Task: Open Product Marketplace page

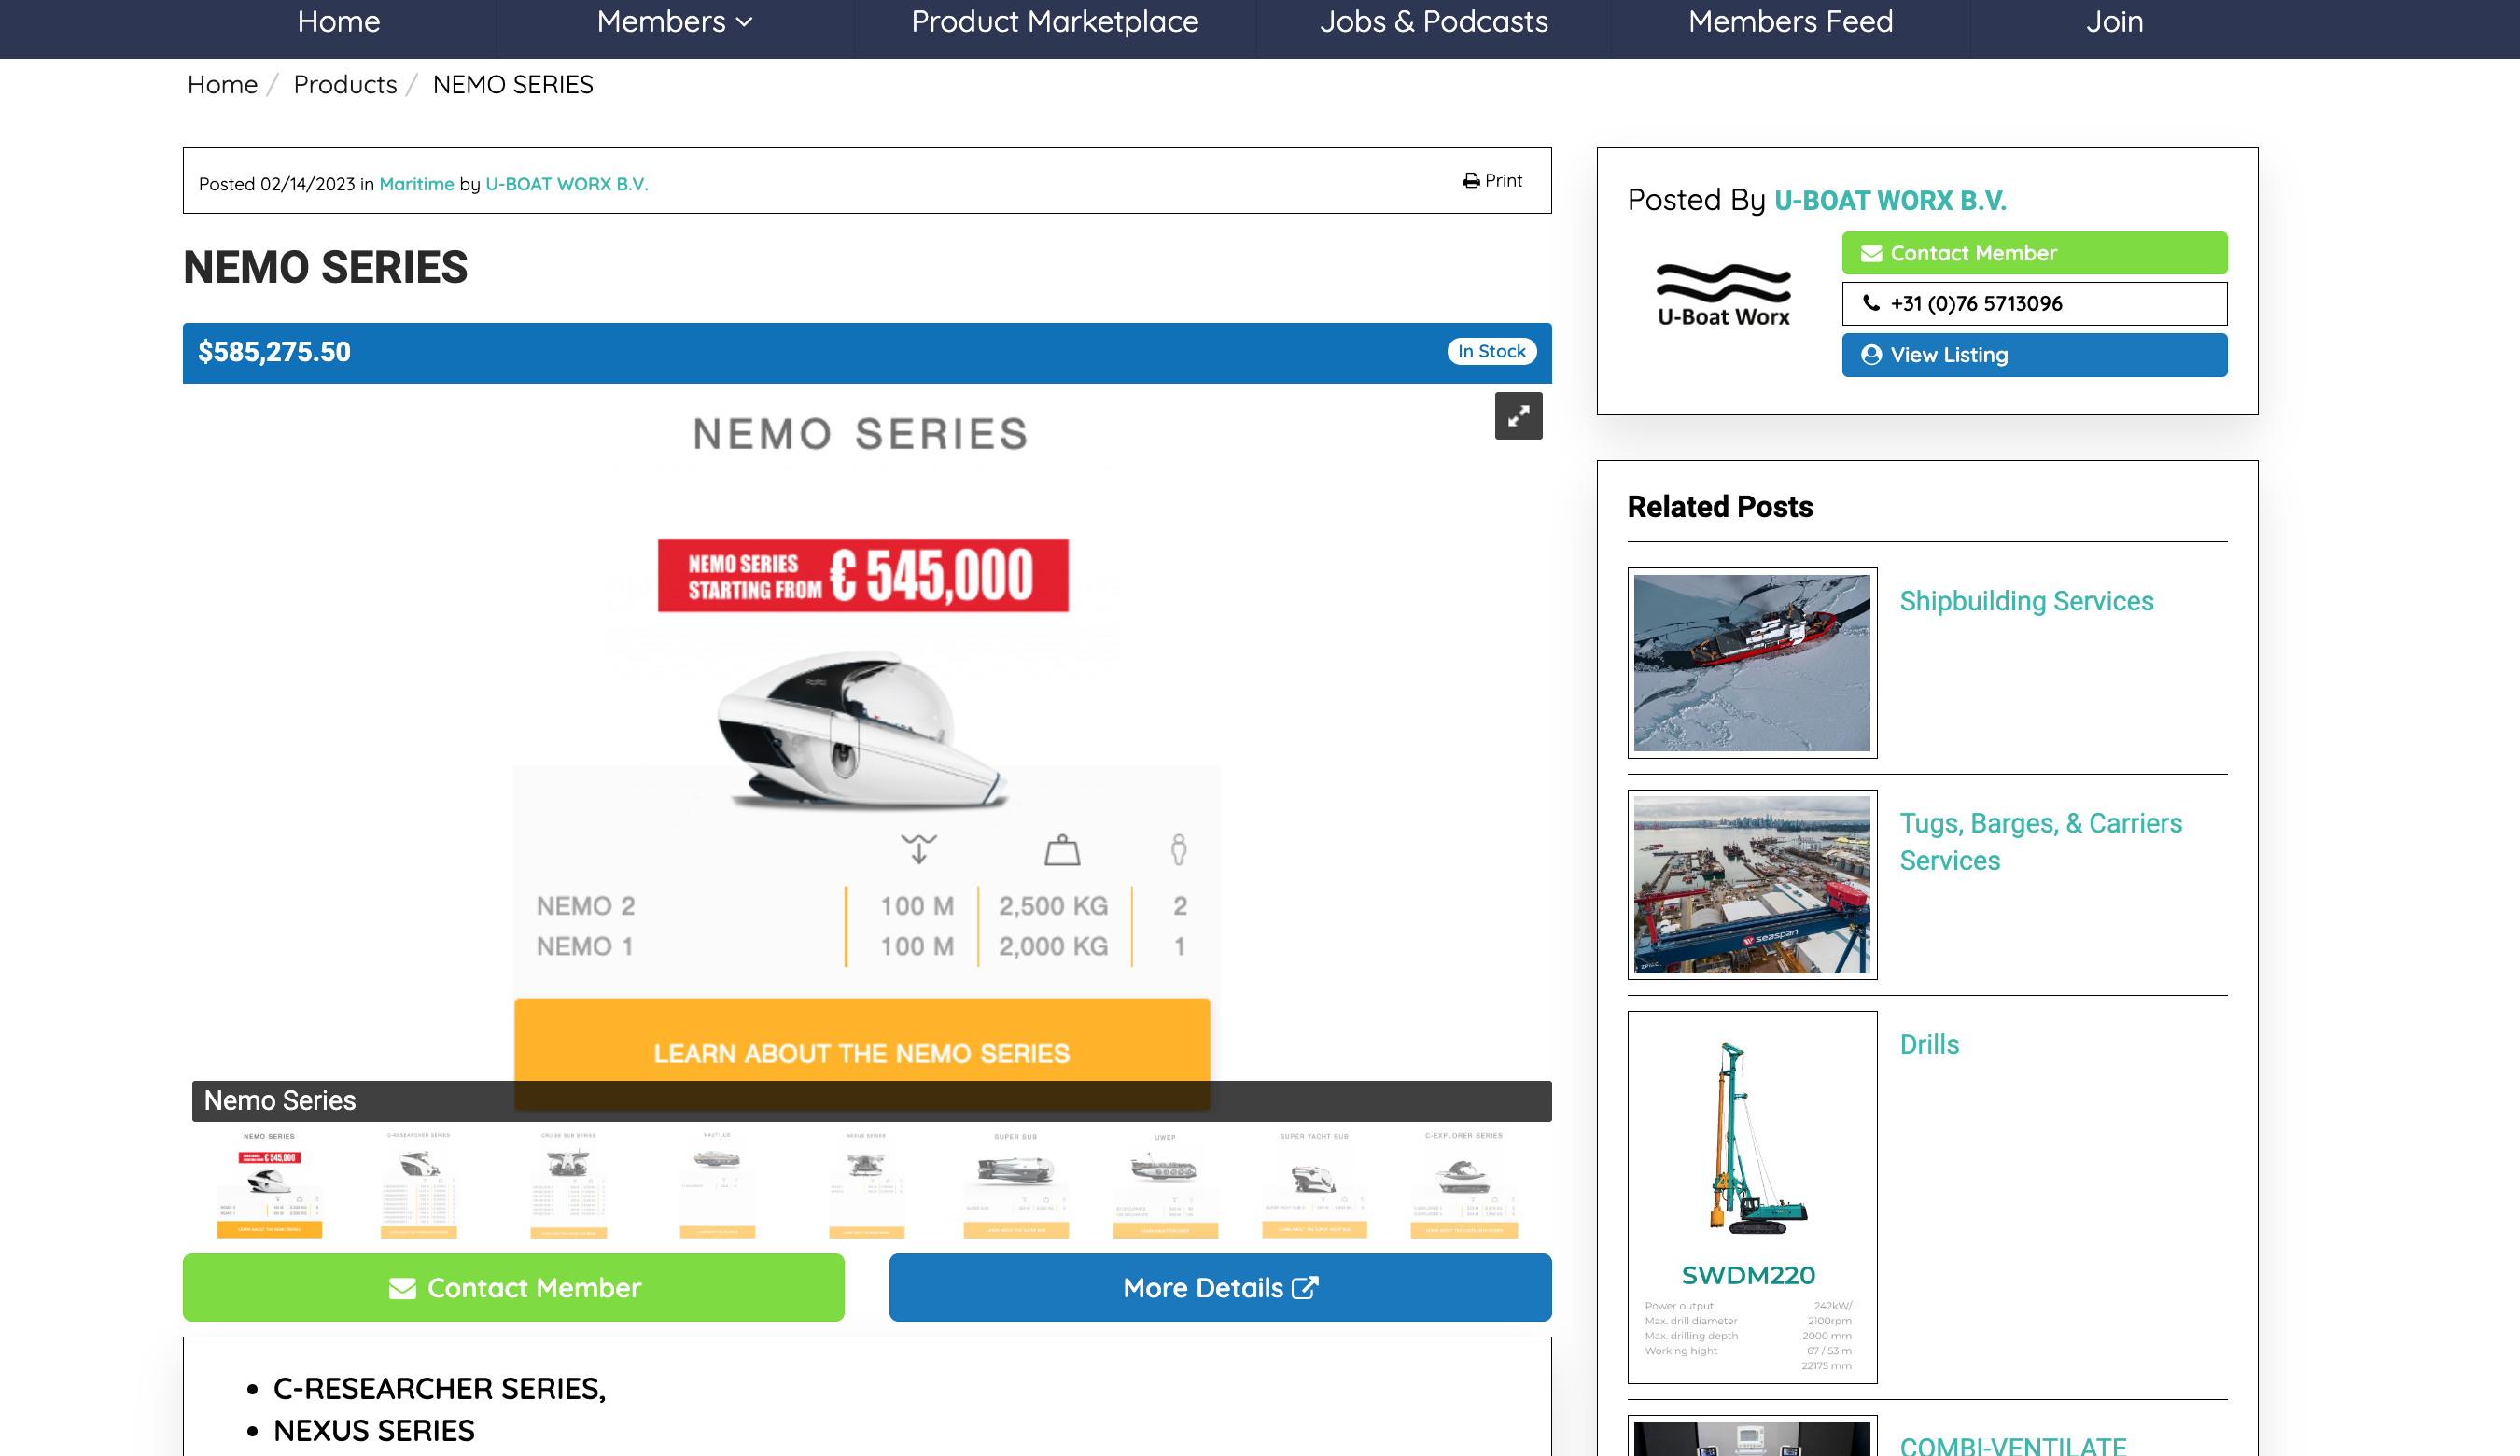Action: (x=1054, y=21)
